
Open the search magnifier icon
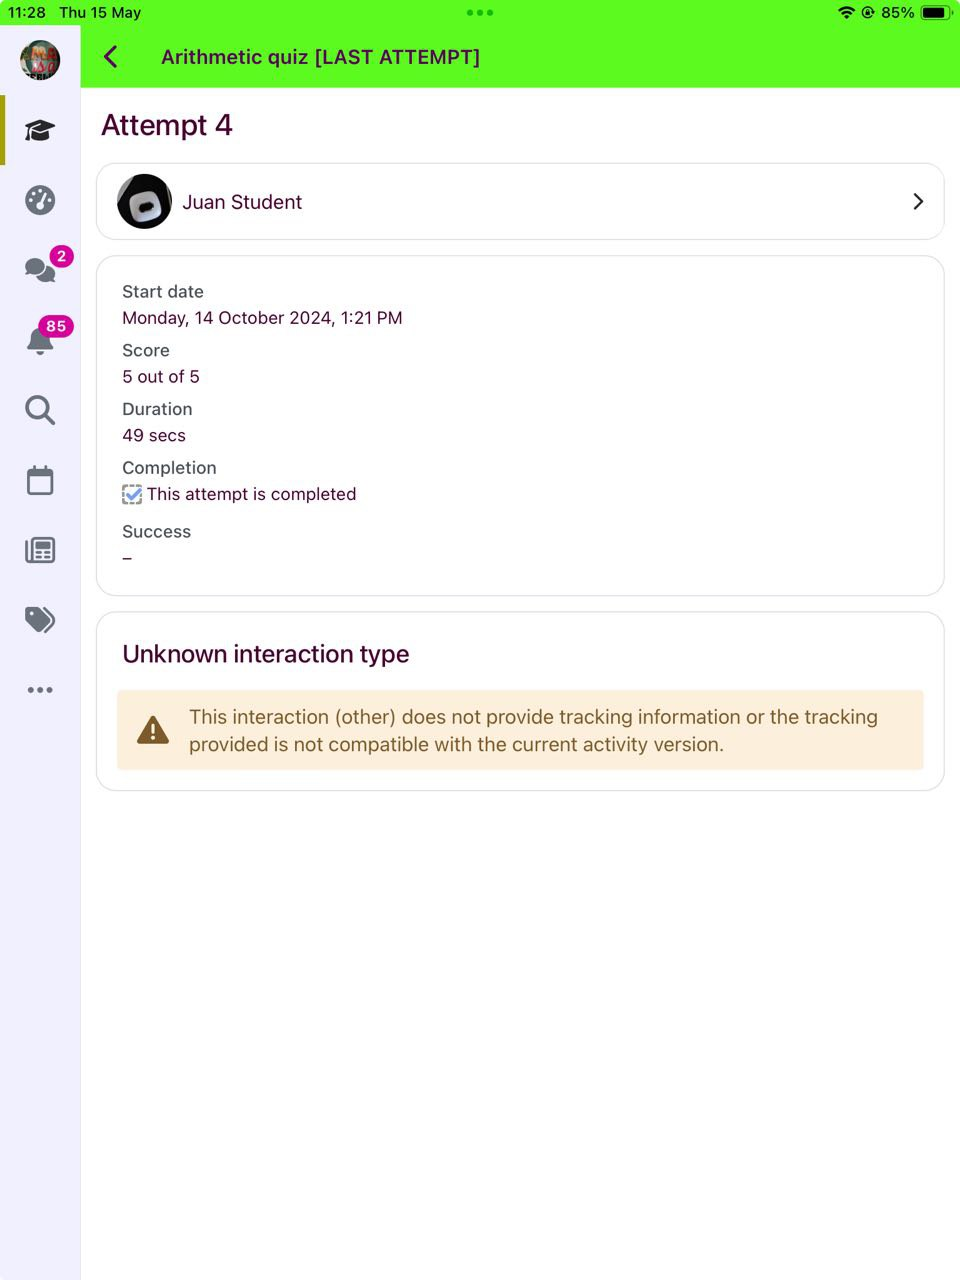tap(40, 410)
